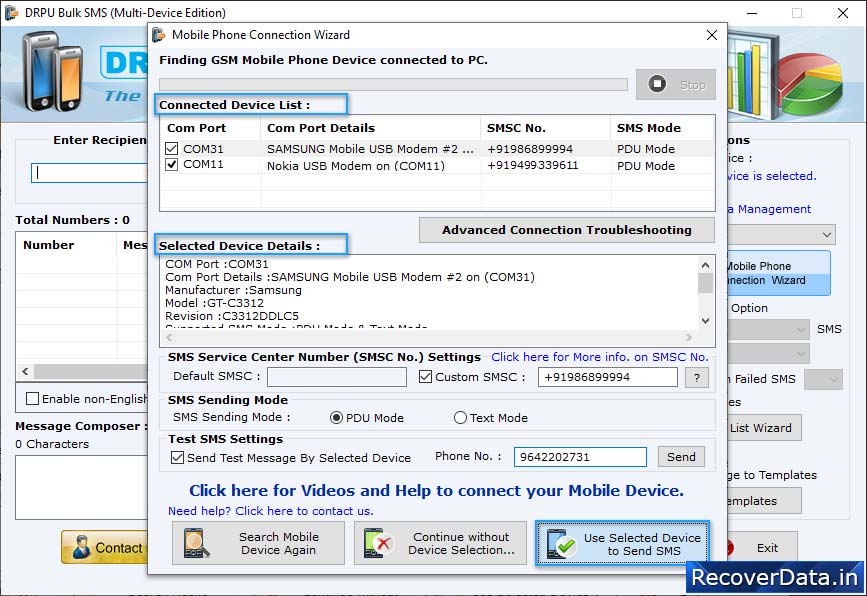Click the Com Port column header
The width and height of the screenshot is (867, 596).
coord(210,128)
